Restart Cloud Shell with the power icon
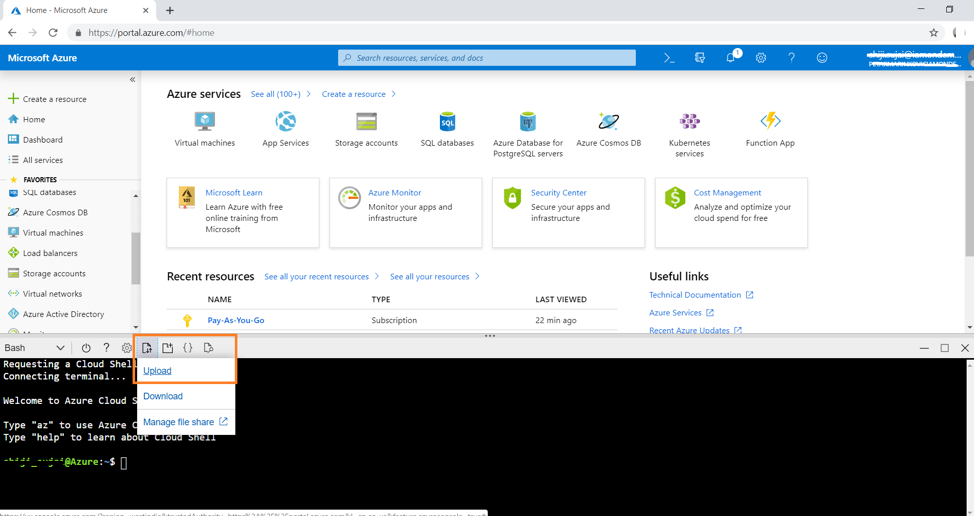The width and height of the screenshot is (974, 516). [86, 348]
